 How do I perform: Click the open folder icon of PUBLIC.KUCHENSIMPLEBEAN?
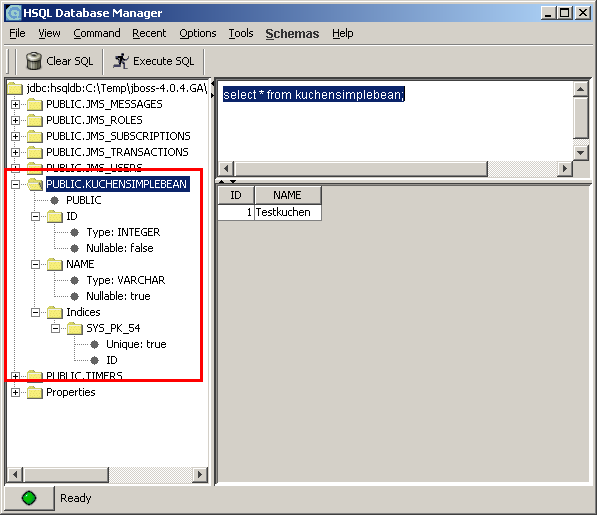pos(35,184)
